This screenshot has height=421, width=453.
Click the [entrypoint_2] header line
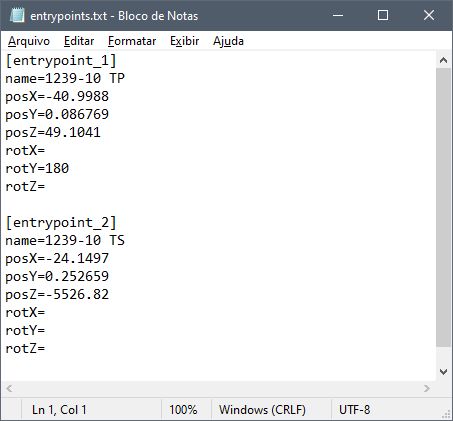tap(61, 223)
